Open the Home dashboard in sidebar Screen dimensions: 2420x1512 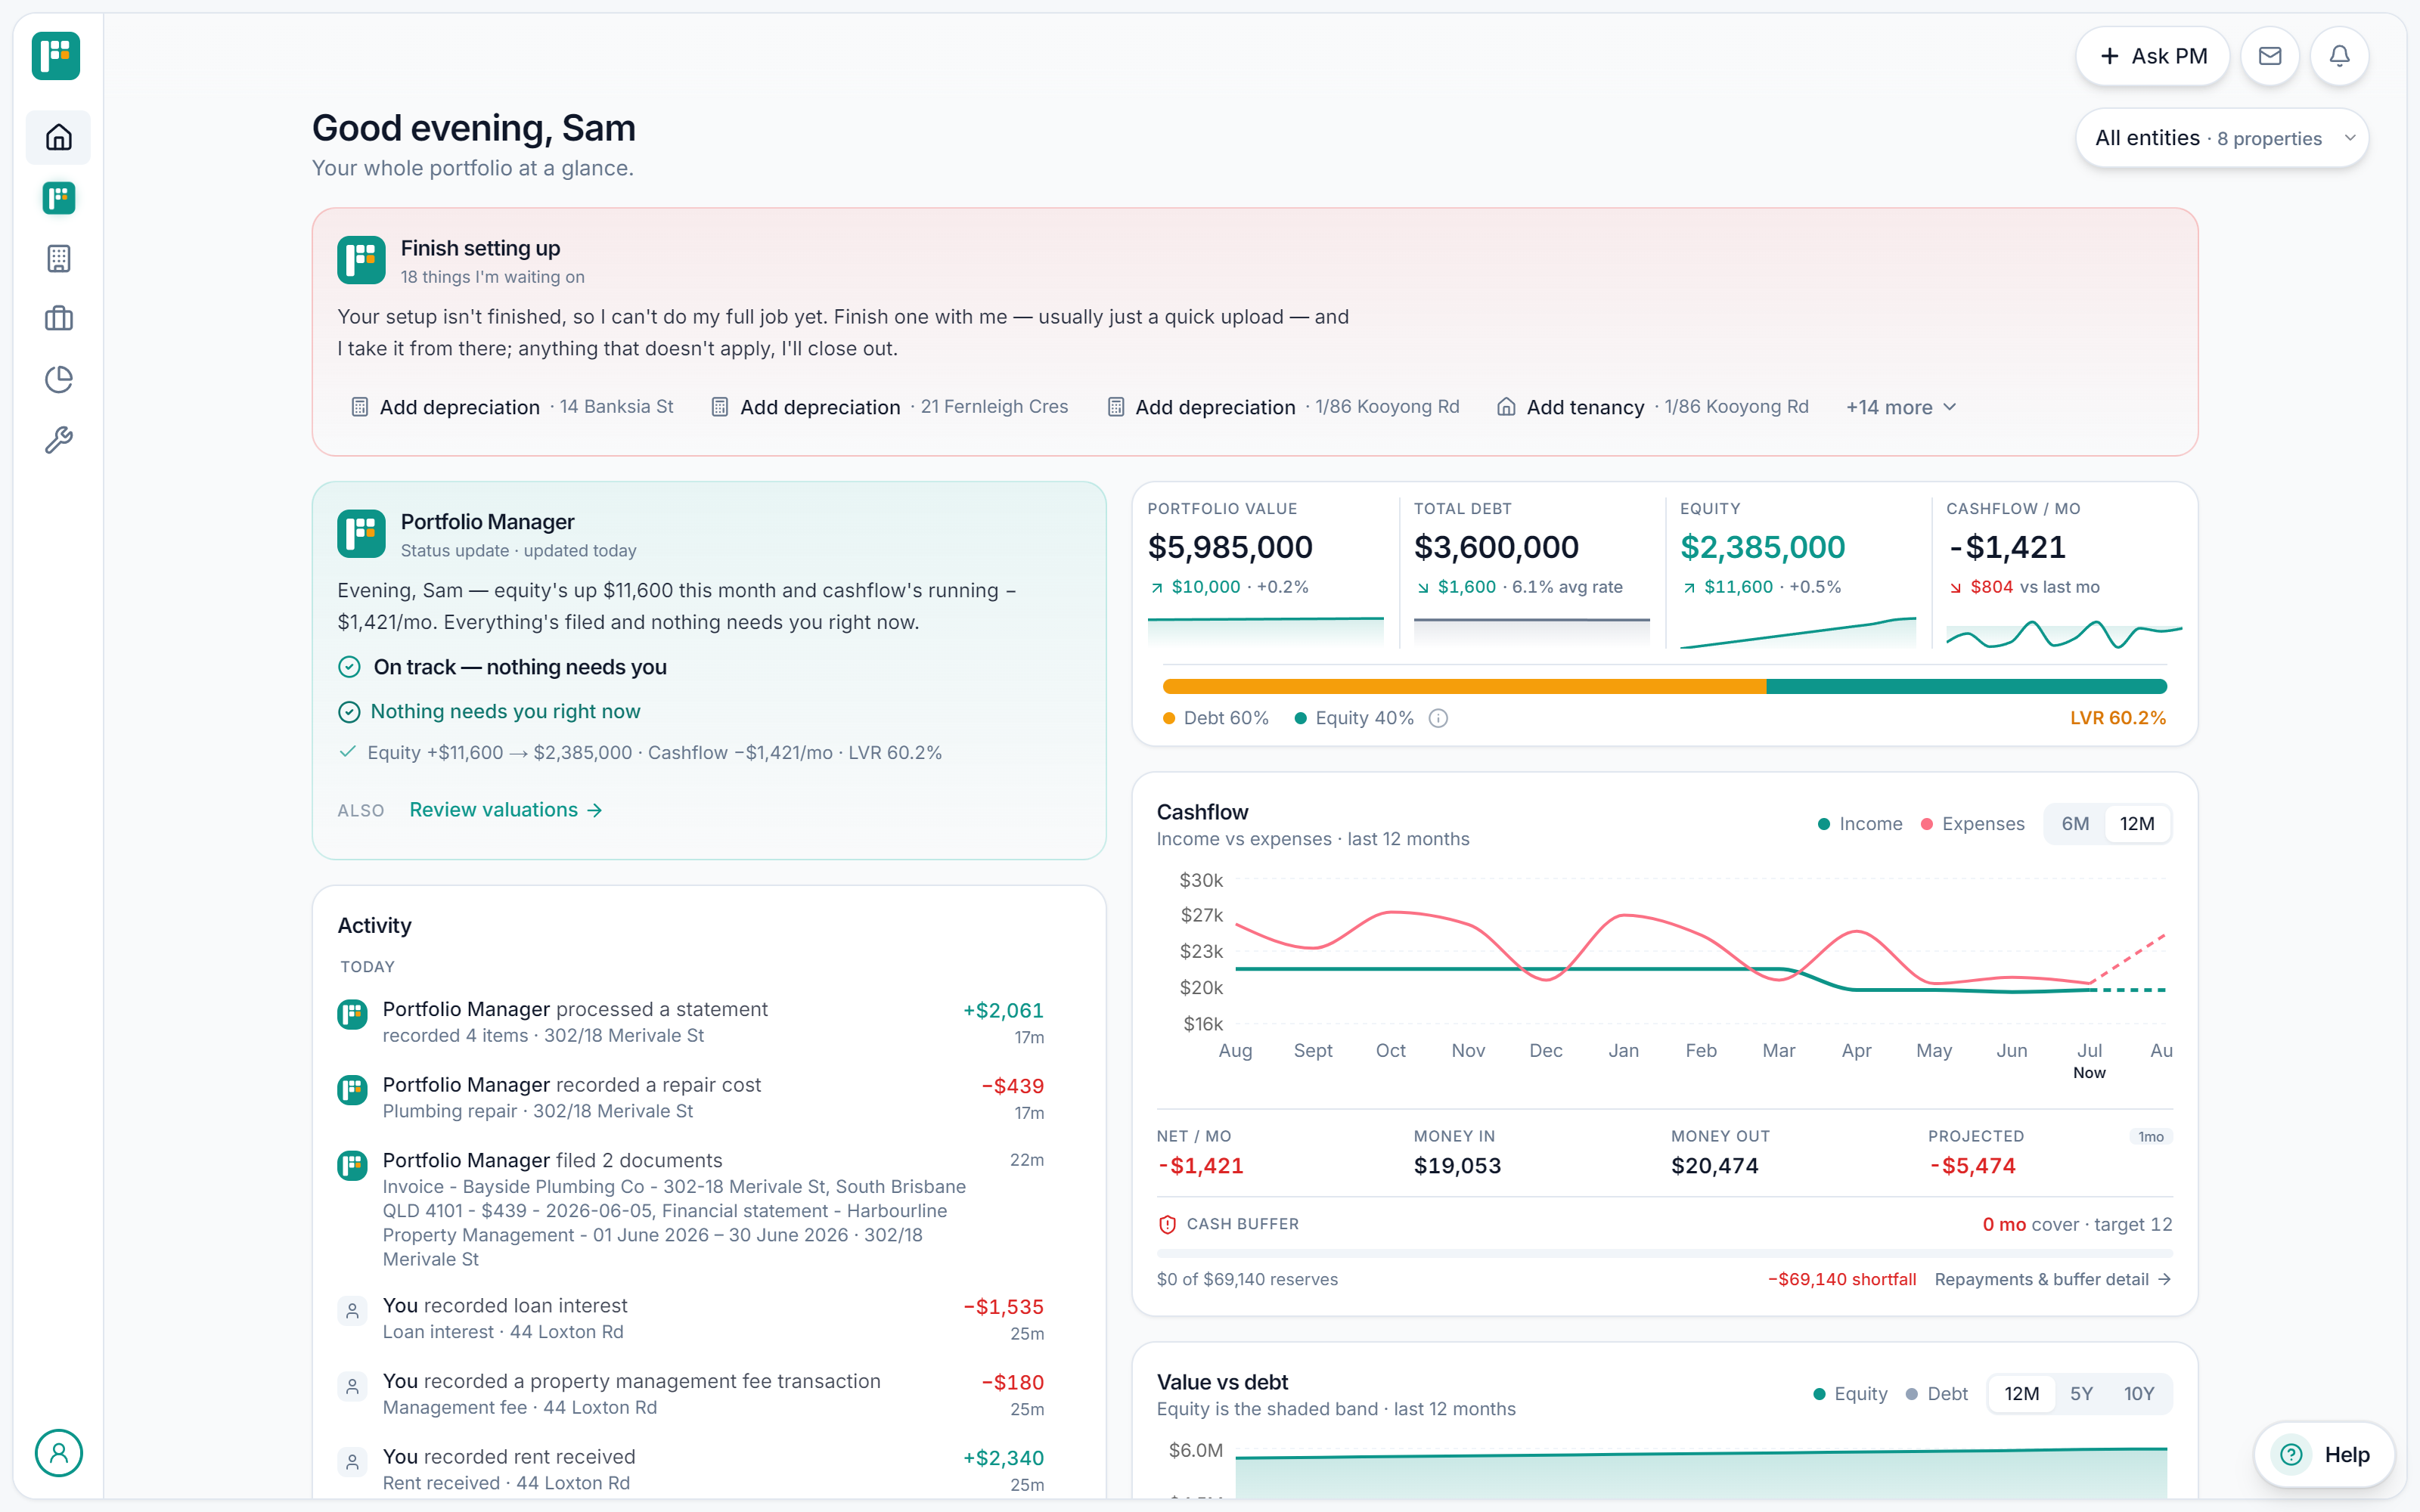point(59,137)
